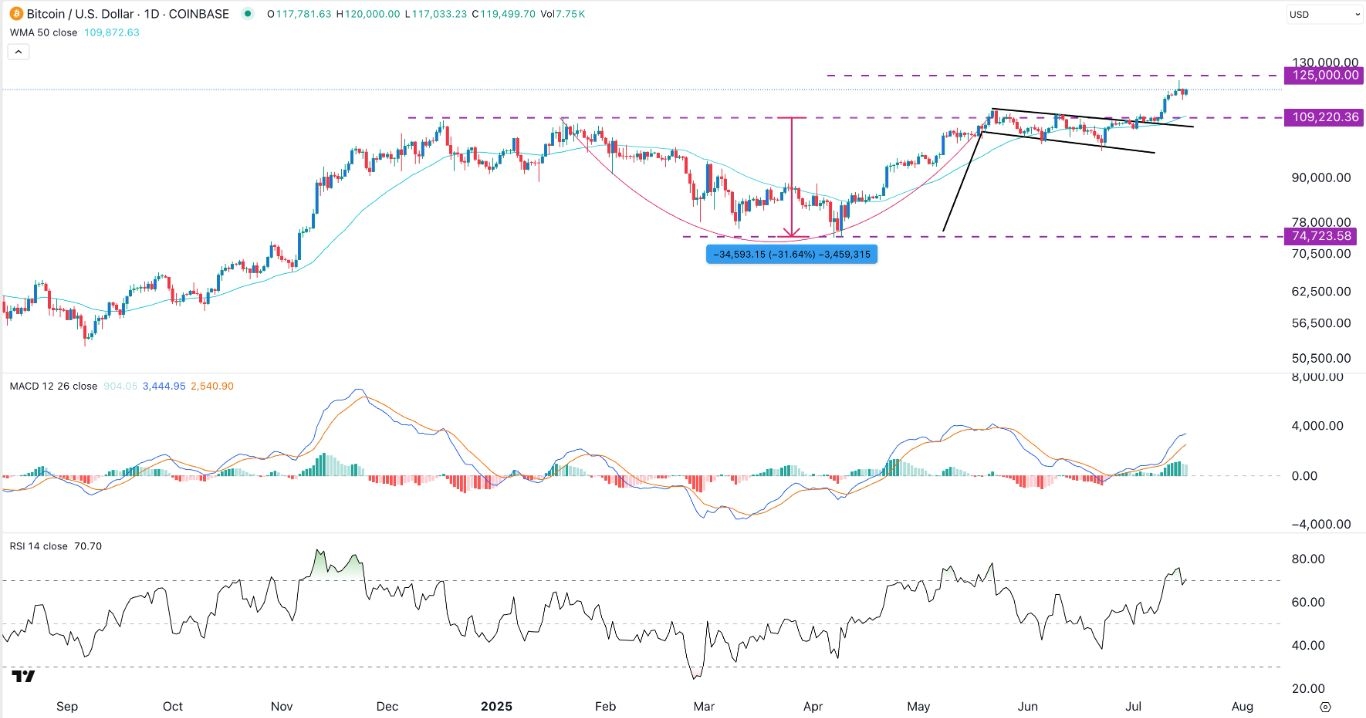
Task: Click the 109,220.36 purple price label
Action: pyautogui.click(x=1324, y=117)
